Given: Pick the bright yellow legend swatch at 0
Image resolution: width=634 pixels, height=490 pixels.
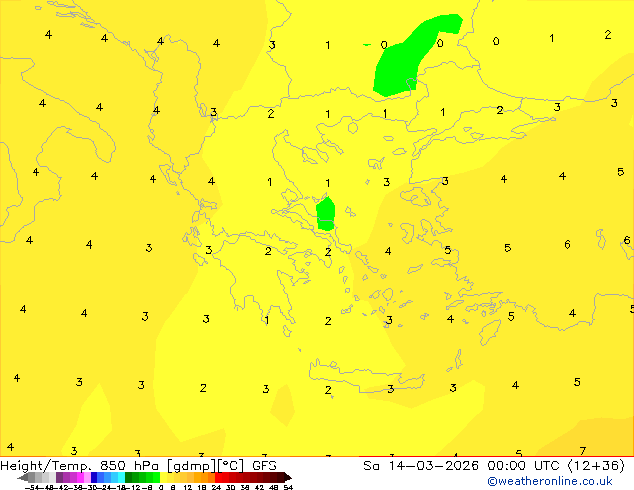Looking at the screenshot, I should coord(163,477).
